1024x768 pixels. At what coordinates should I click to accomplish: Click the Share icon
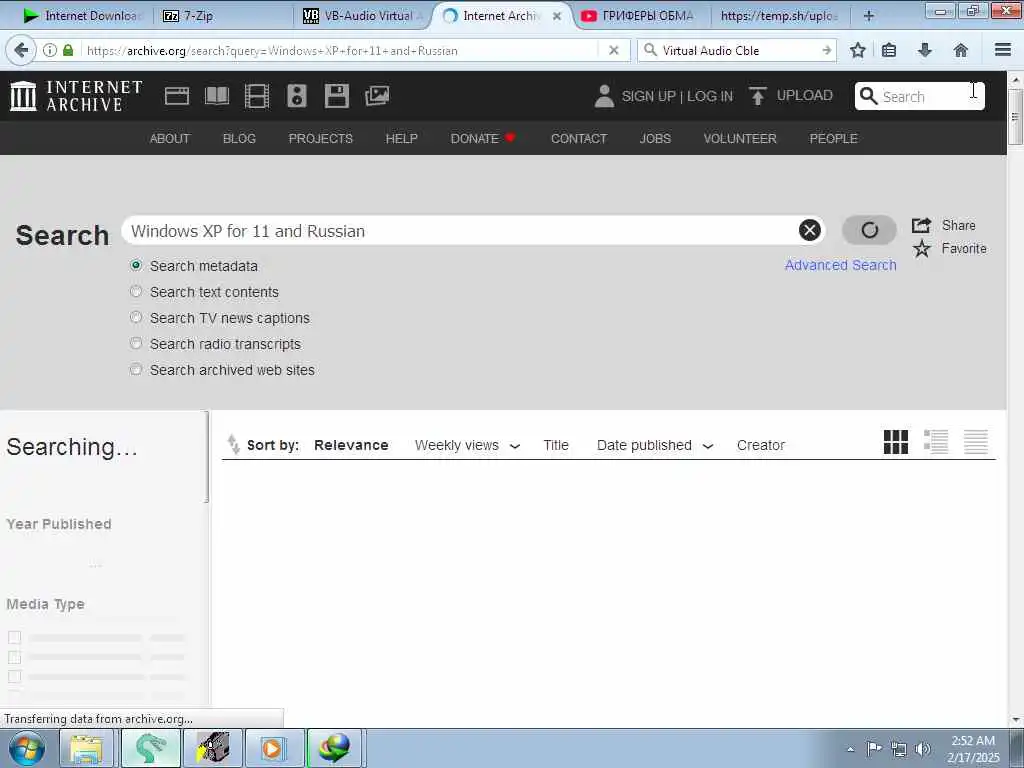pos(921,225)
